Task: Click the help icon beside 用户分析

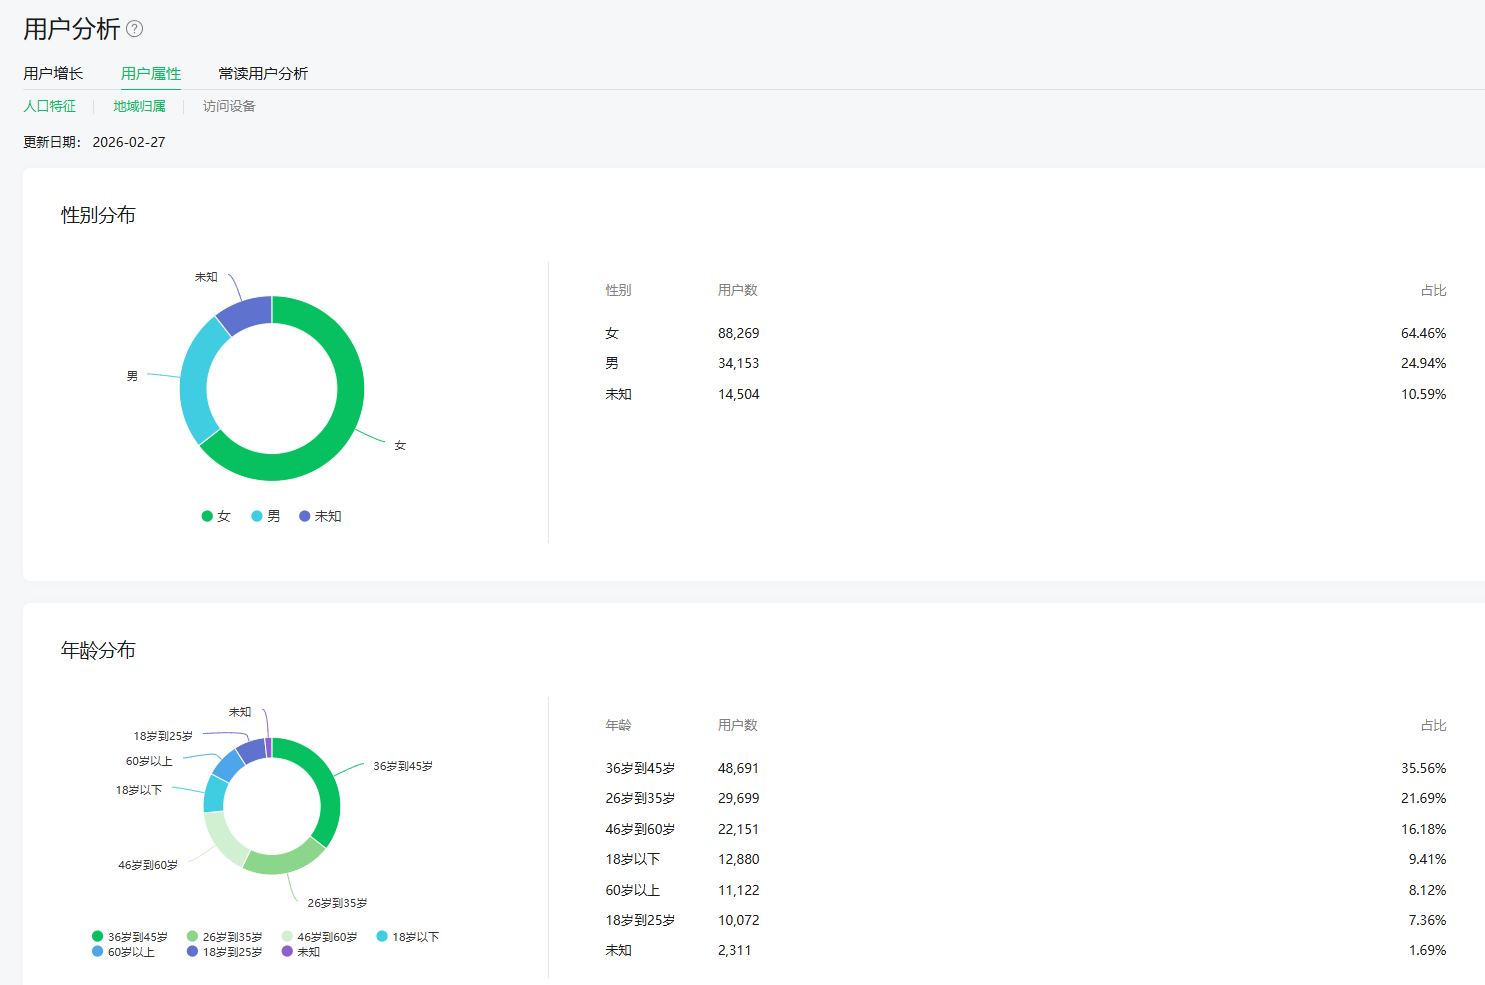Action: [135, 29]
